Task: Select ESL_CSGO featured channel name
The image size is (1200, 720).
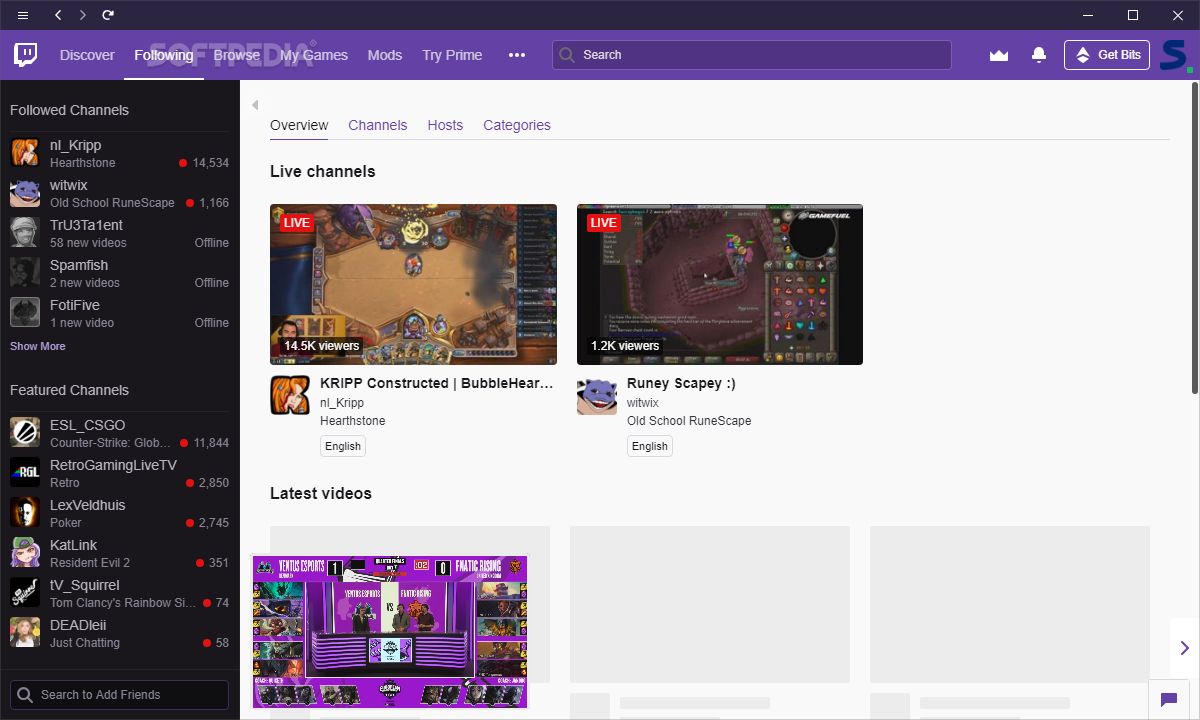Action: click(88, 425)
